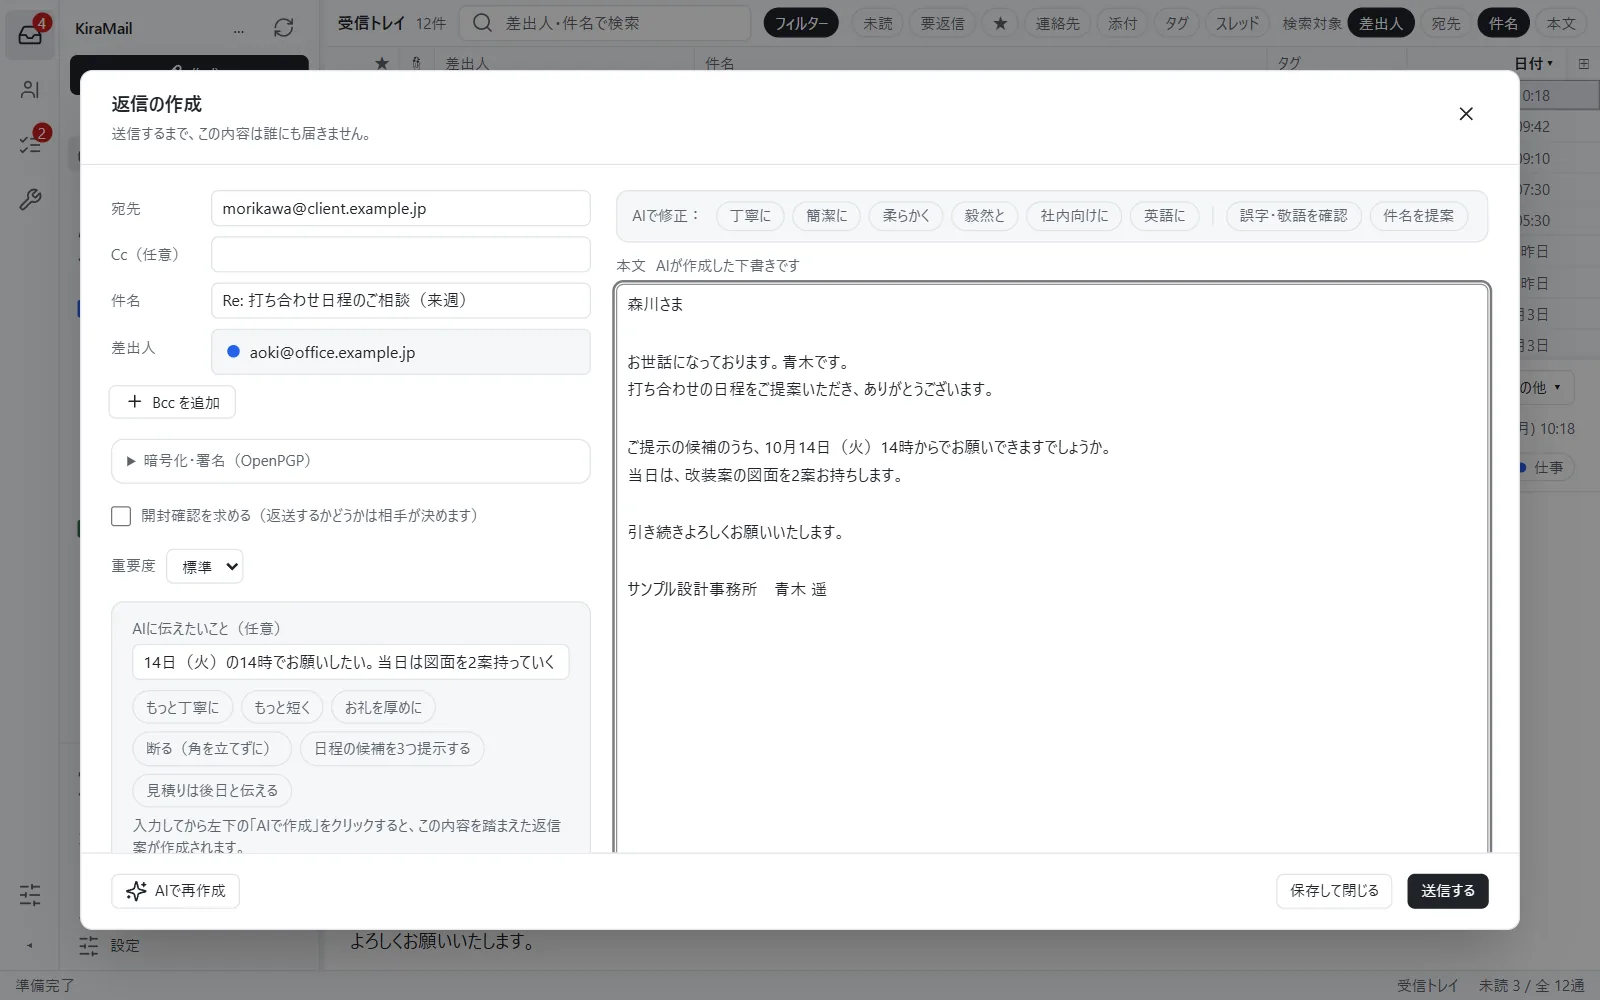Click the refresh sync icon next to KiraMail
The image size is (1600, 1000).
point(284,28)
